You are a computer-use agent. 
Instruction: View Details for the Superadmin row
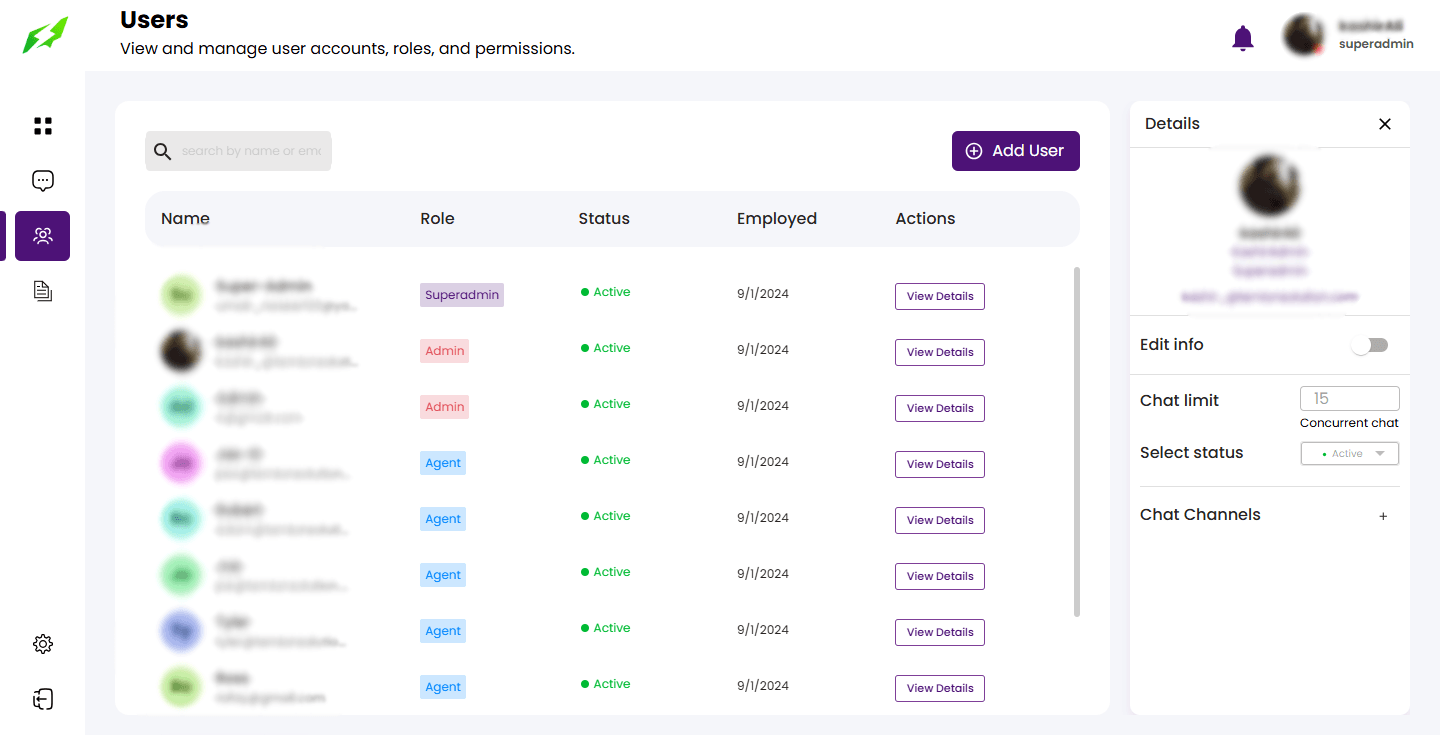(x=939, y=296)
